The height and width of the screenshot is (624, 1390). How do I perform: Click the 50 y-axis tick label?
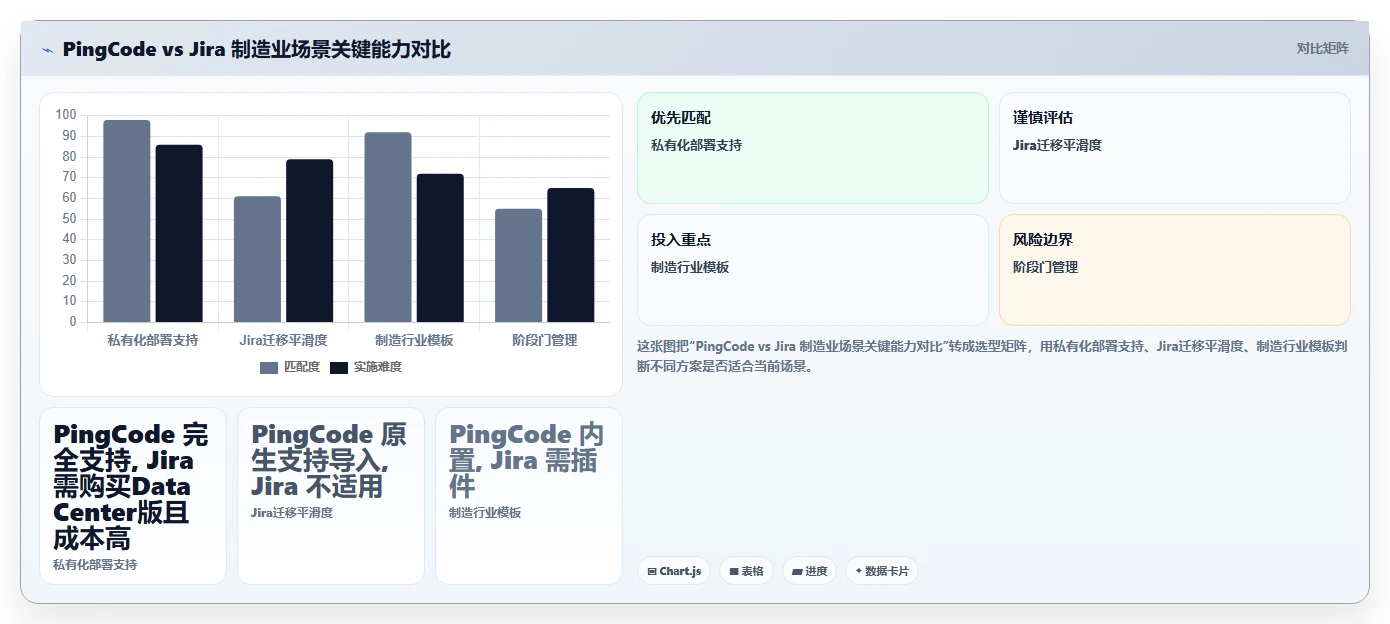point(69,219)
